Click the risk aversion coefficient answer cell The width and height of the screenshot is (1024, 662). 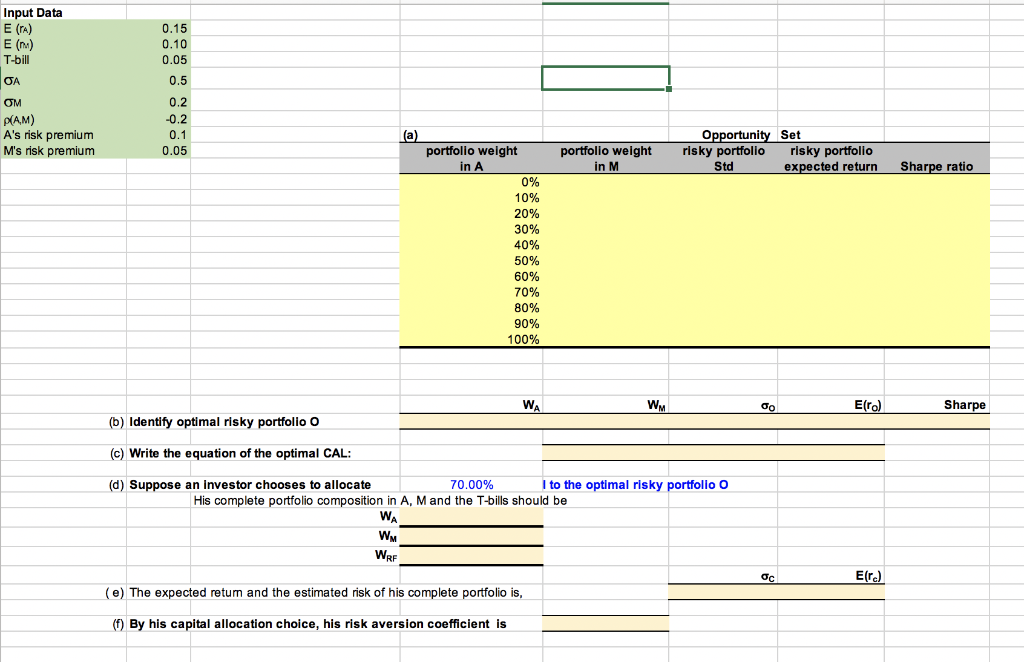point(605,622)
